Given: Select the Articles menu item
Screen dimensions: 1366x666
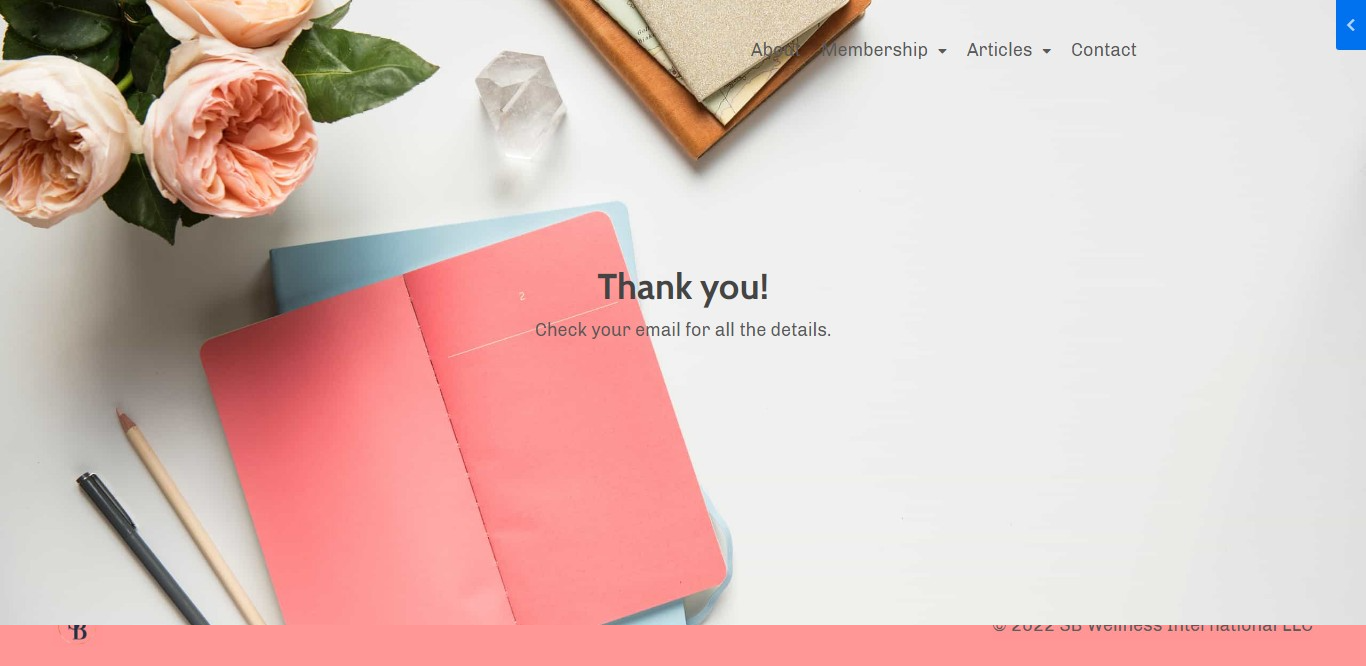Looking at the screenshot, I should pos(999,50).
